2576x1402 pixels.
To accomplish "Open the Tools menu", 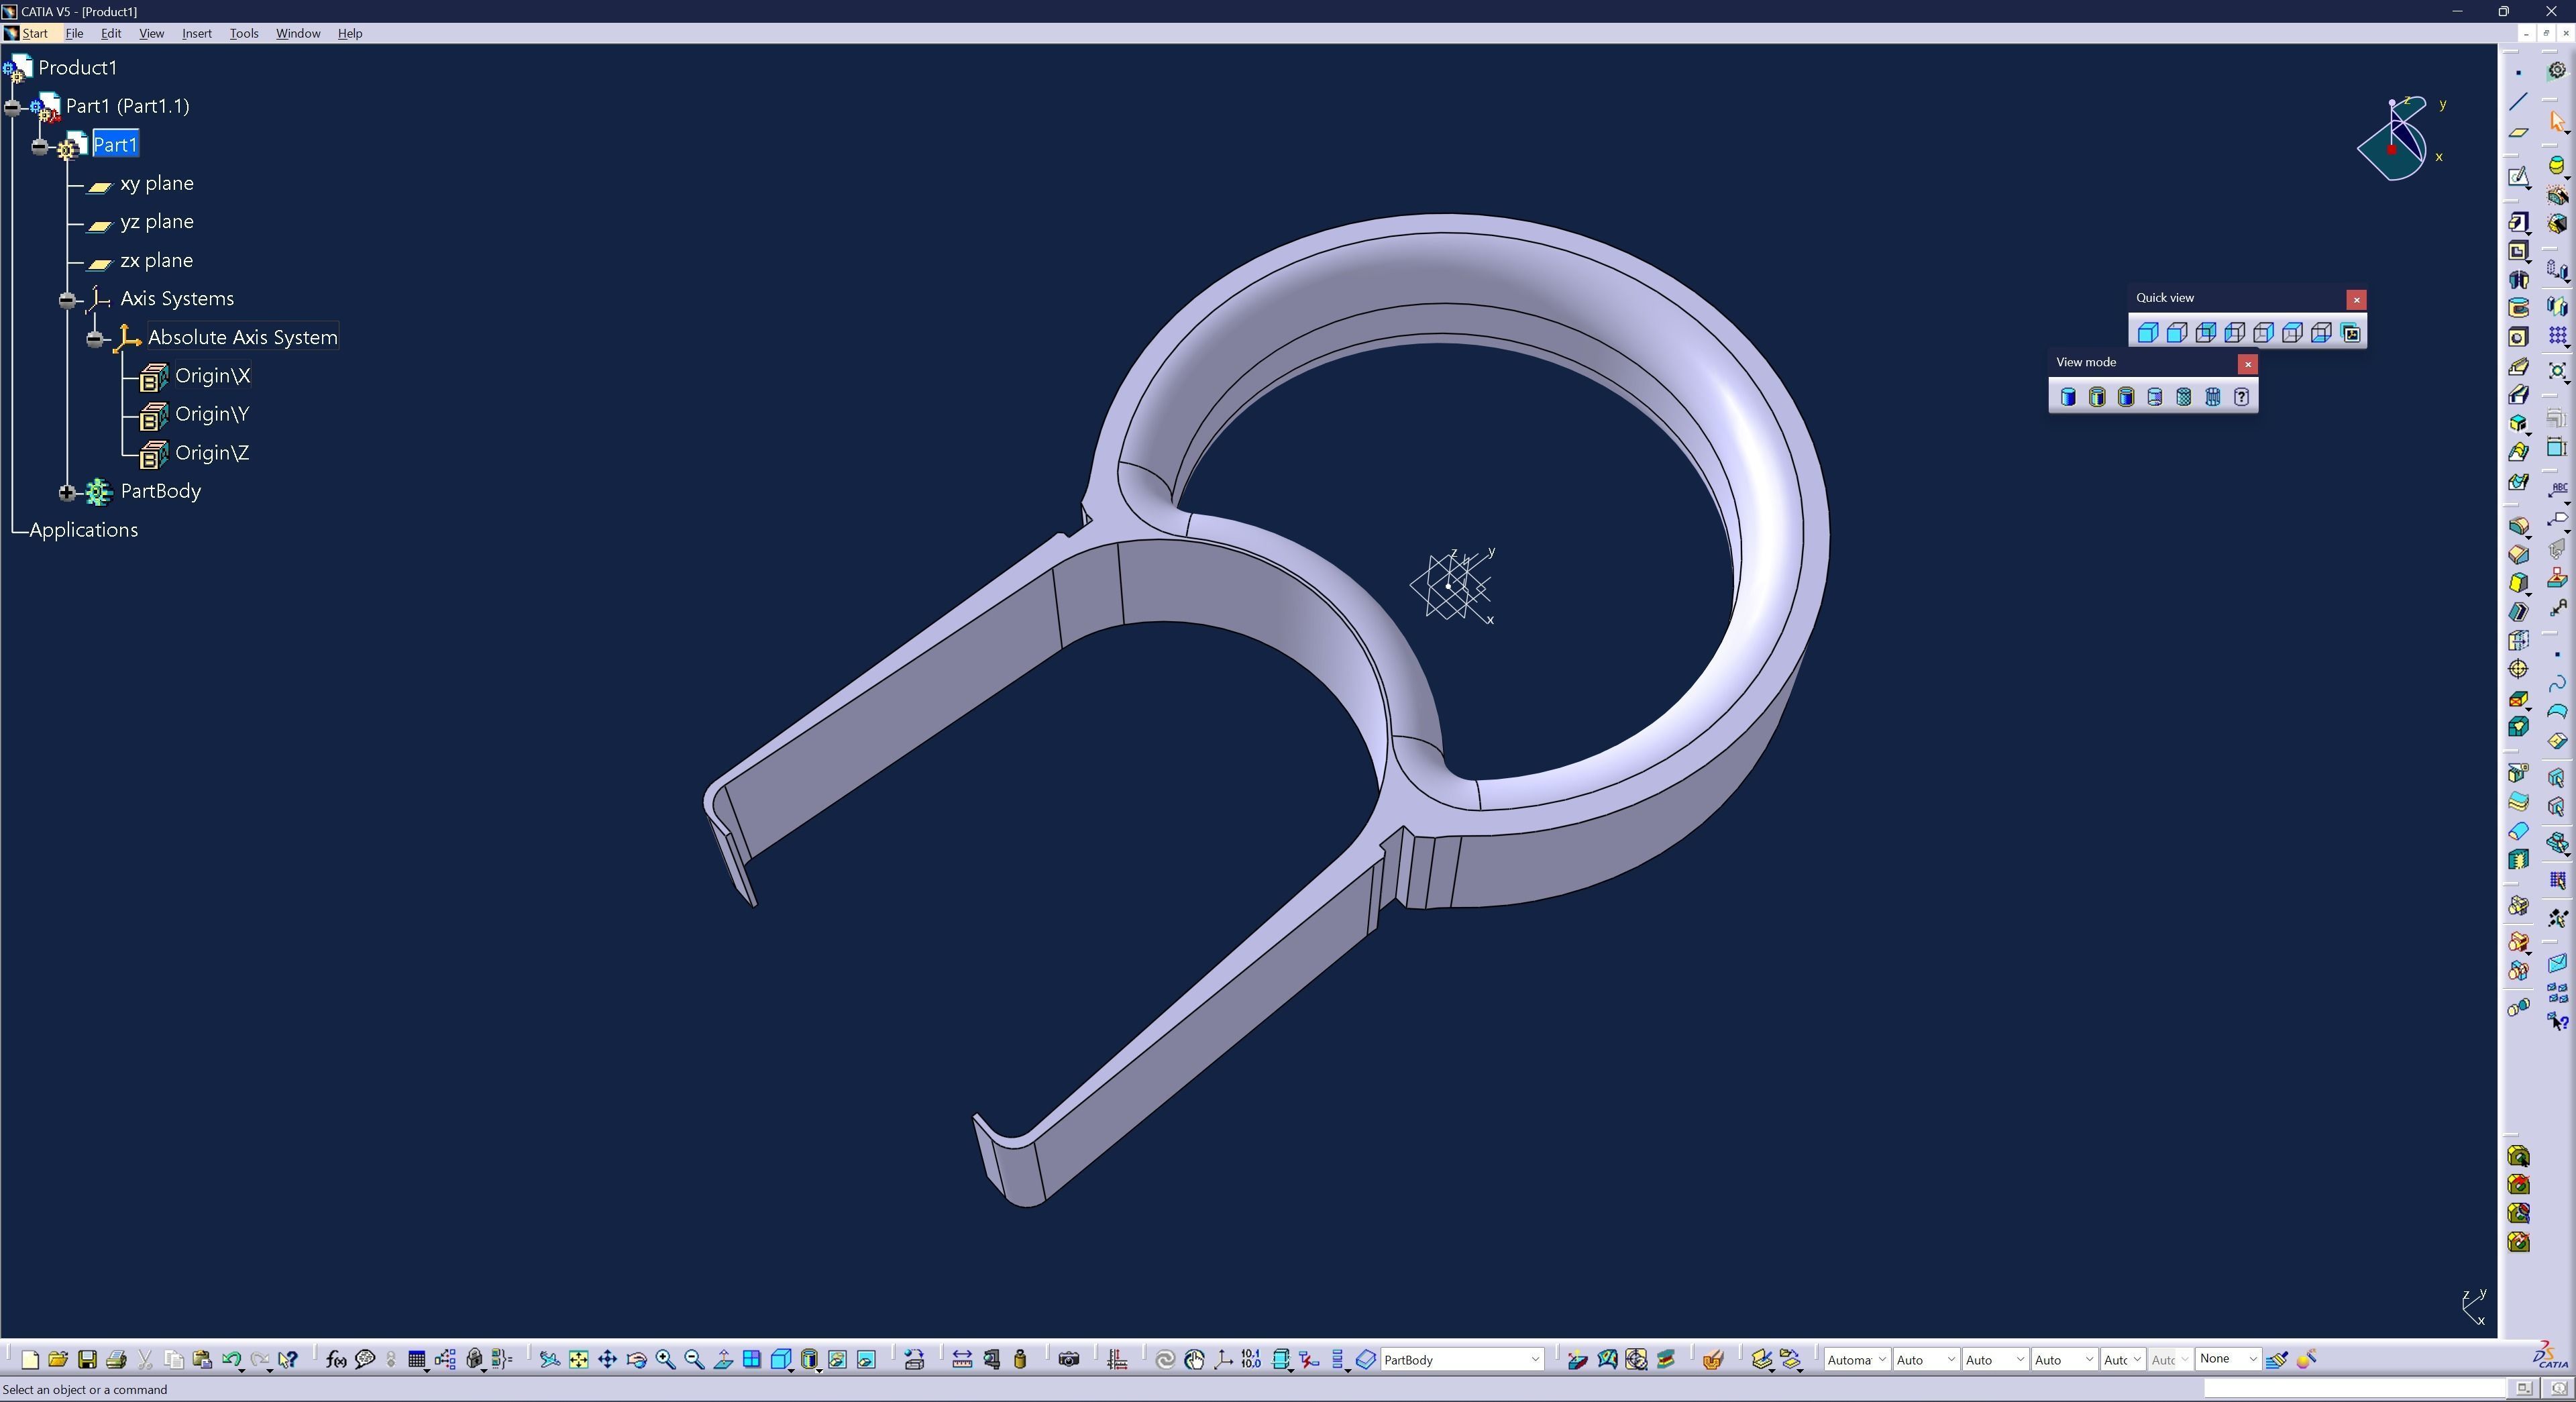I will [243, 33].
